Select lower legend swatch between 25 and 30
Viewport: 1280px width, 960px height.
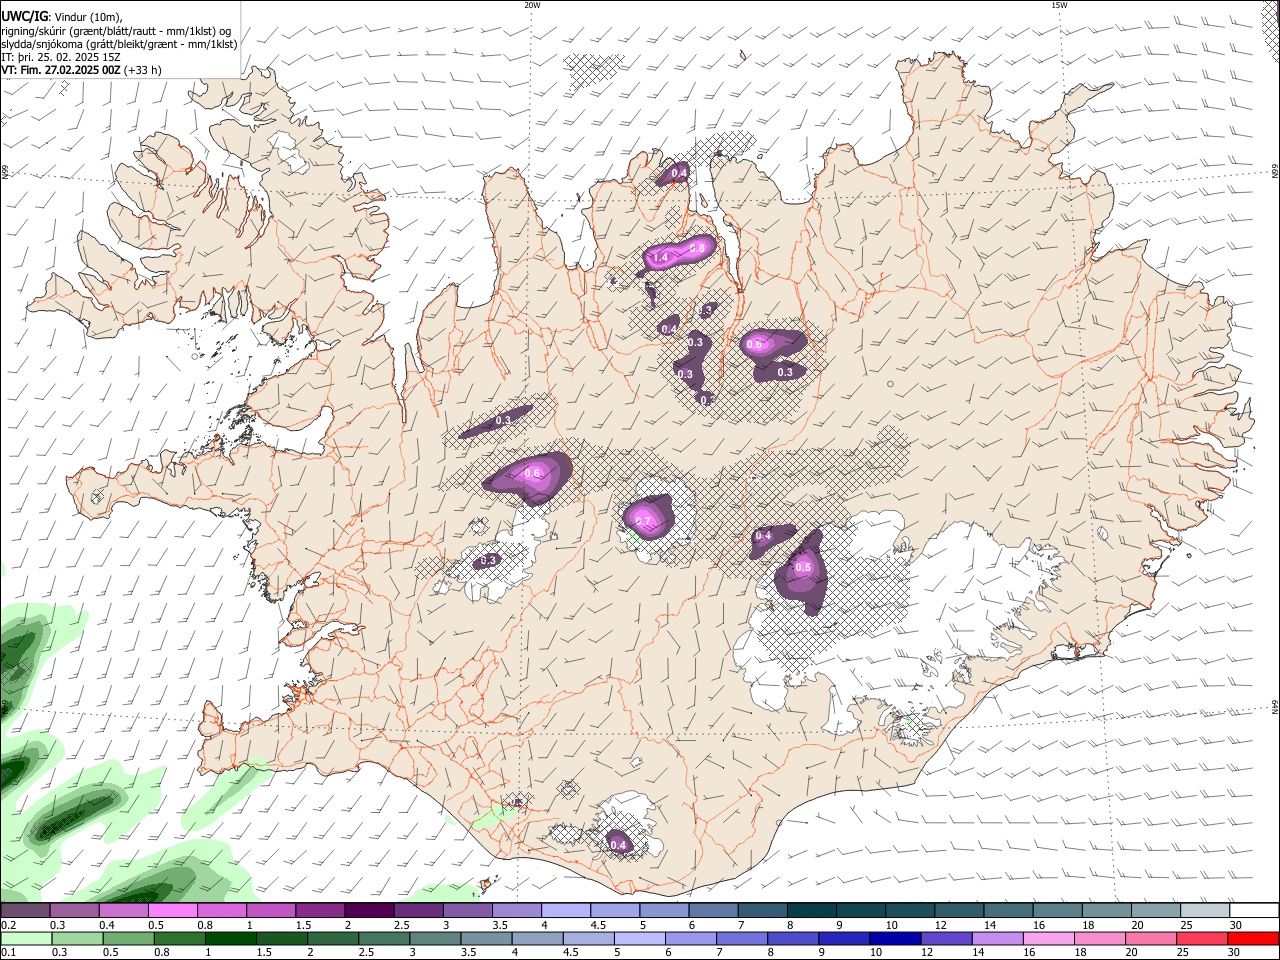click(1203, 938)
